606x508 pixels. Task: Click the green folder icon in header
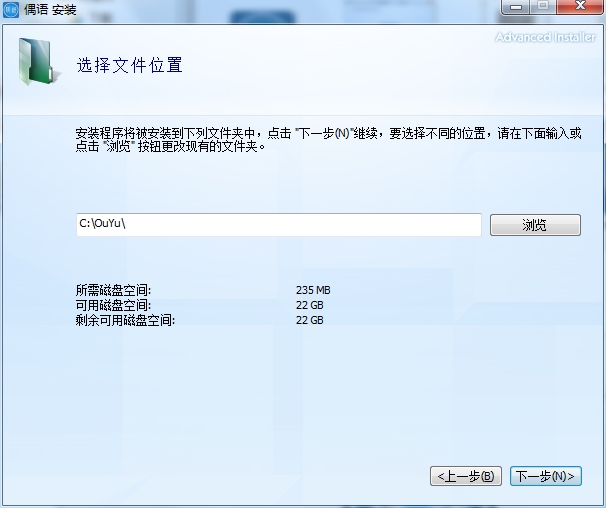click(x=39, y=62)
